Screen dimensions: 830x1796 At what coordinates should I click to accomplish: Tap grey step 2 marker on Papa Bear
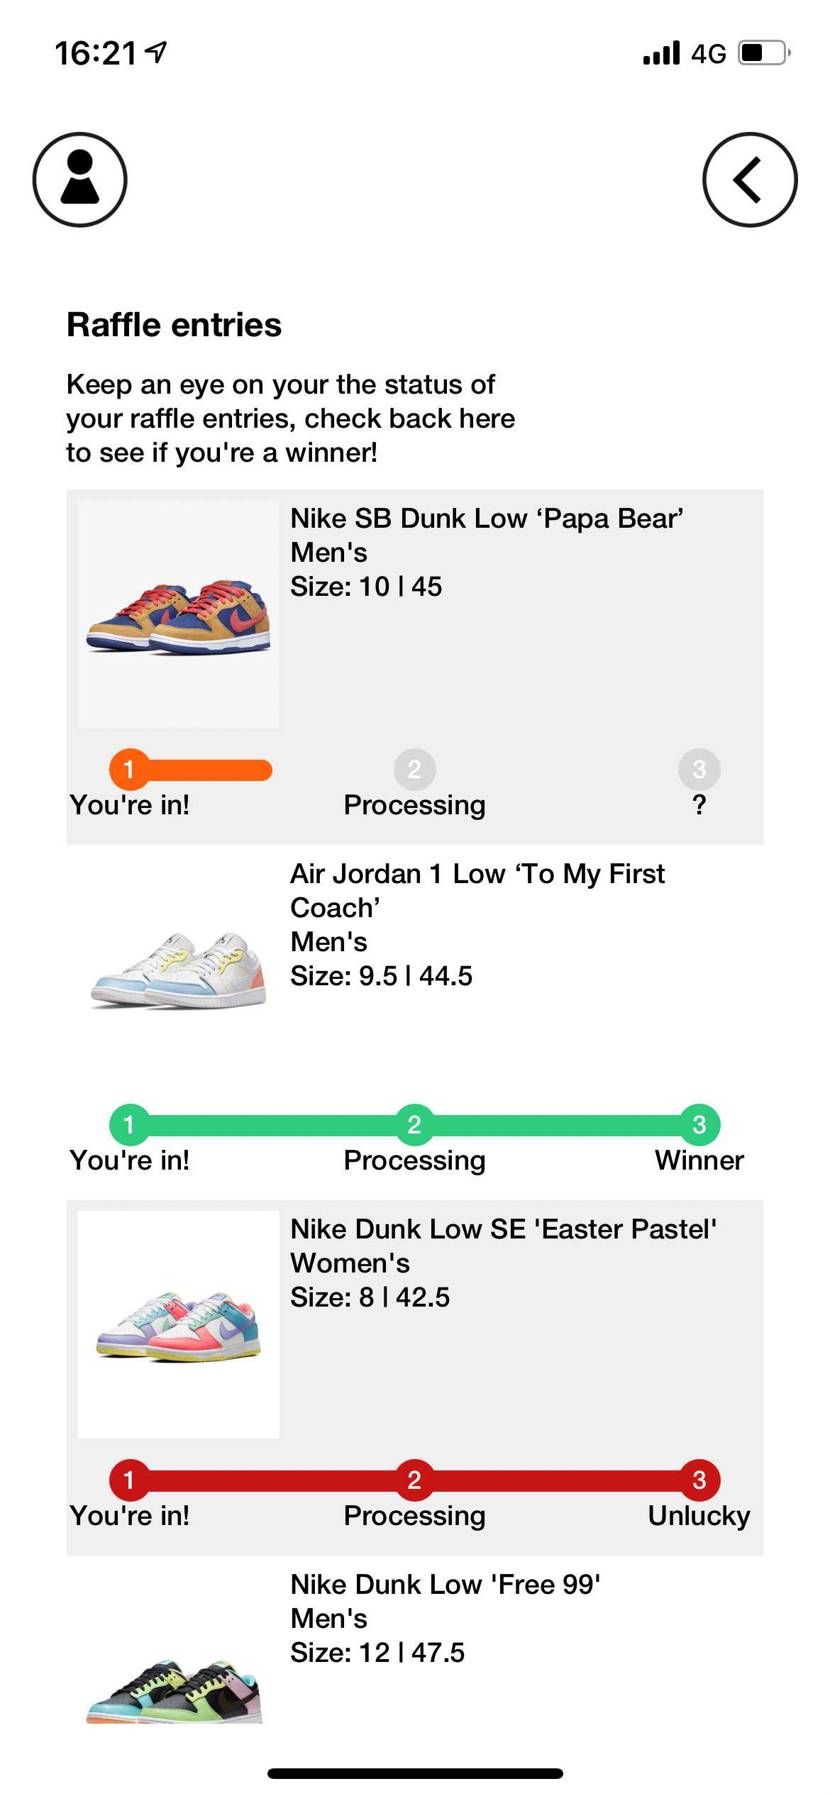pos(414,769)
